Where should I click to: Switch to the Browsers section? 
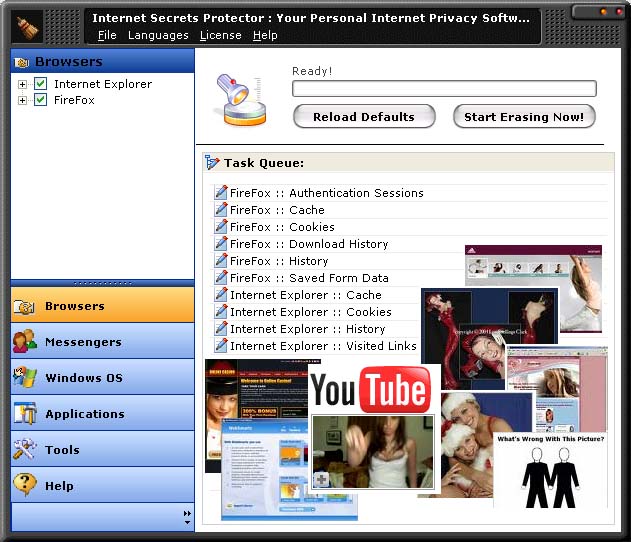pyautogui.click(x=103, y=305)
